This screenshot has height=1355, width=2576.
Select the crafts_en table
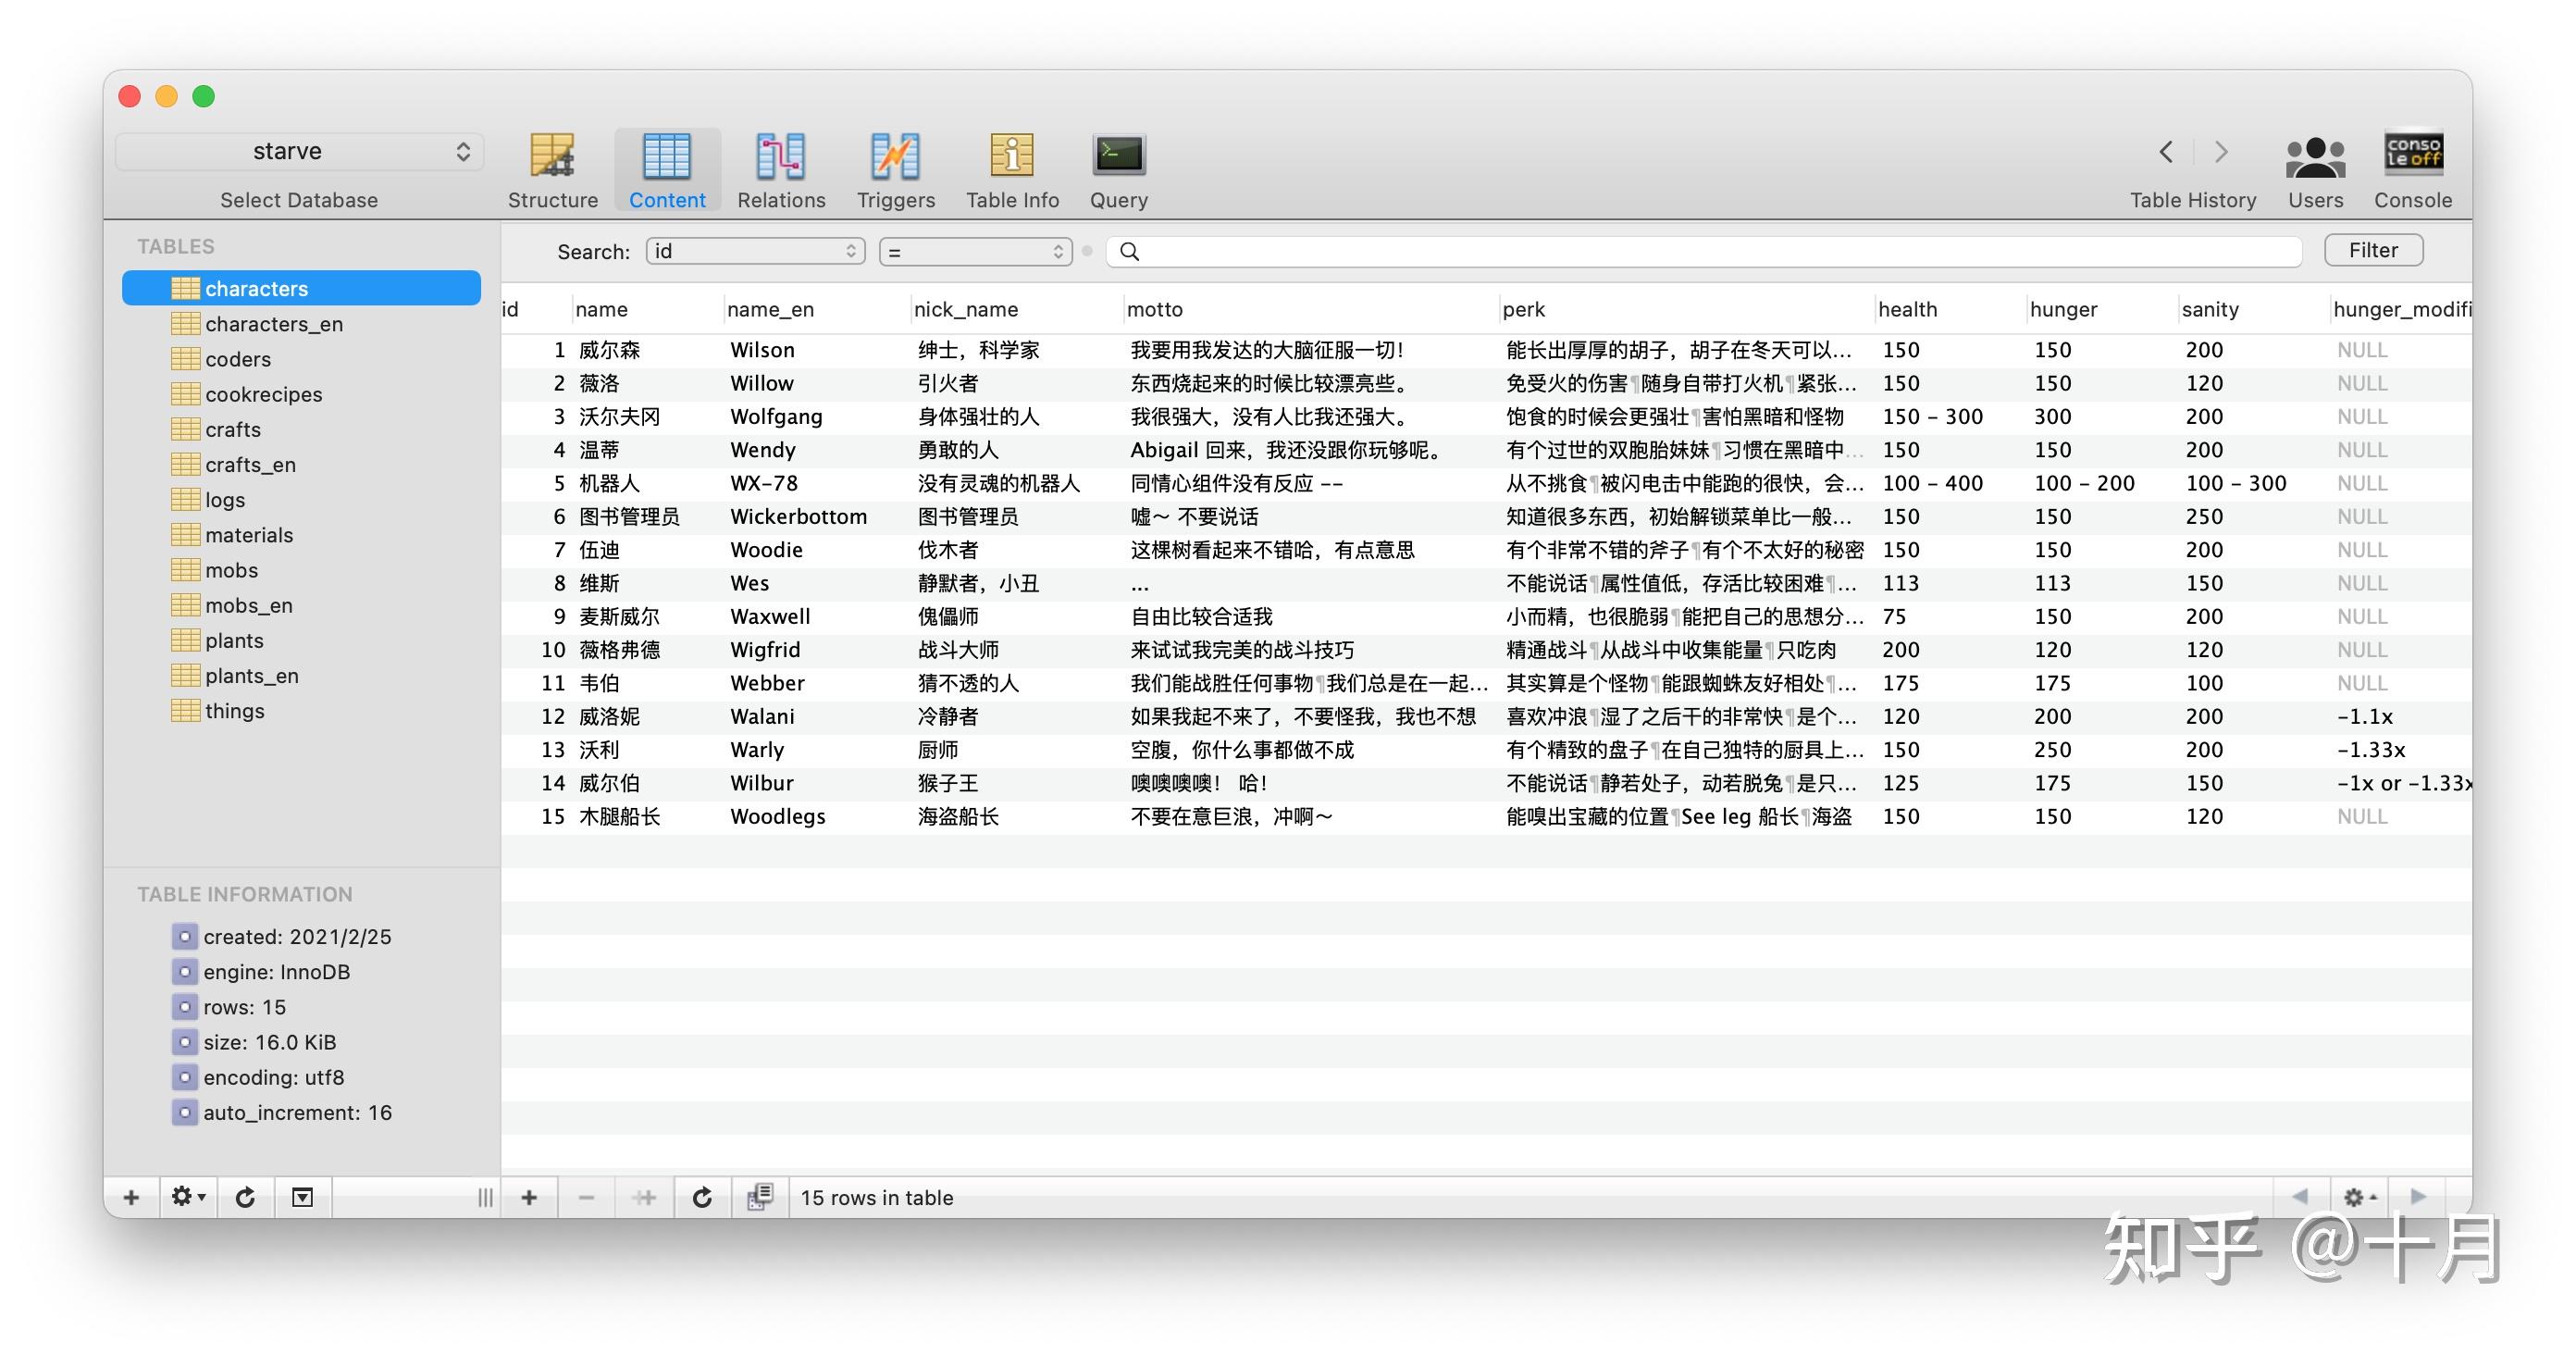click(301, 464)
